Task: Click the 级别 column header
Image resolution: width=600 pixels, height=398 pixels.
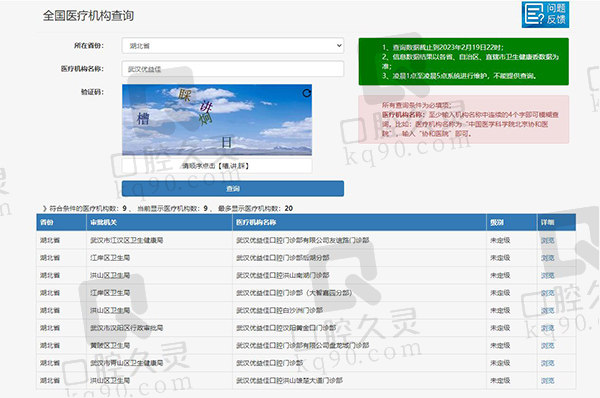Action: (512, 222)
